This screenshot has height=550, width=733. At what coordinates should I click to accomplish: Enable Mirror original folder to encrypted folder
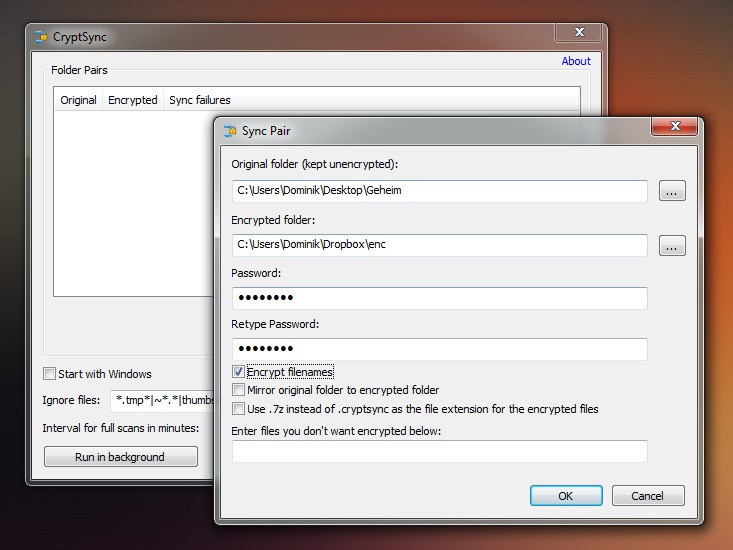click(x=238, y=390)
